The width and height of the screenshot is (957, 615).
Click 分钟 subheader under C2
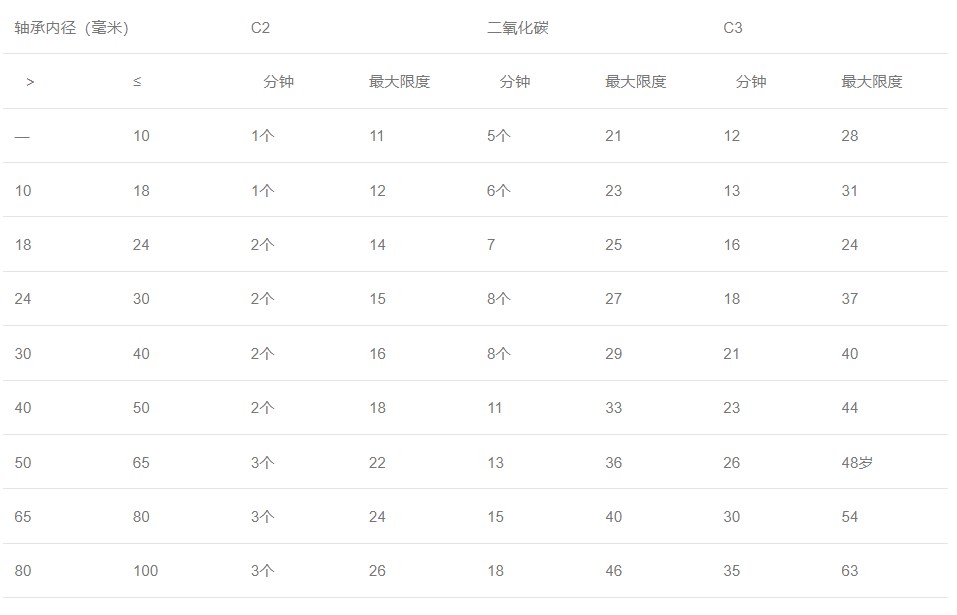point(278,82)
